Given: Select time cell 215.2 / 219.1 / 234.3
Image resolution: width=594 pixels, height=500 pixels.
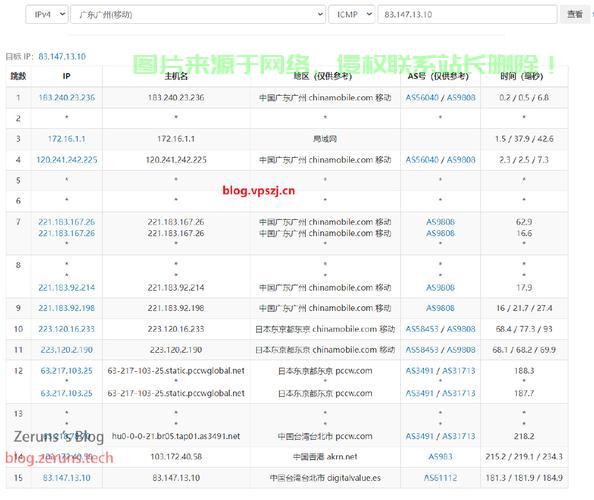Looking at the screenshot, I should click(x=524, y=457).
